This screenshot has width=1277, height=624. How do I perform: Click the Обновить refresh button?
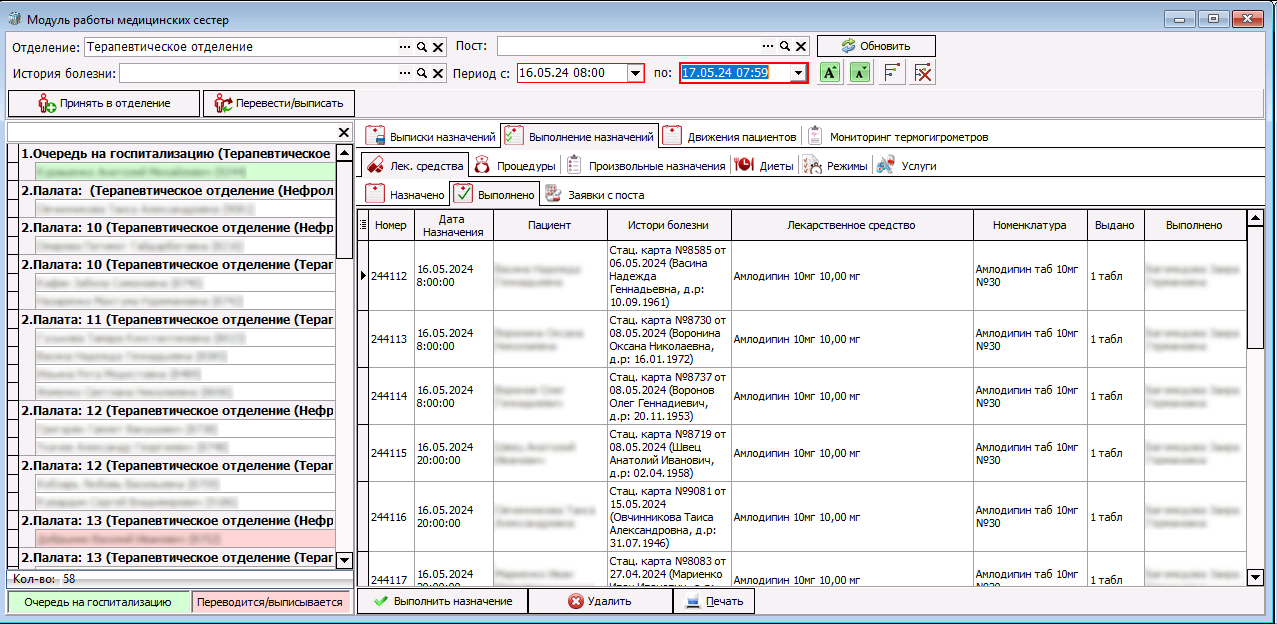[x=876, y=46]
